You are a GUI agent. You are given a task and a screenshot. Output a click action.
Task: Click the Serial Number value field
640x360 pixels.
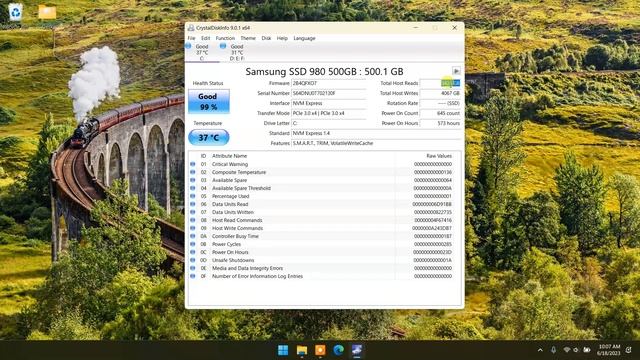329,93
